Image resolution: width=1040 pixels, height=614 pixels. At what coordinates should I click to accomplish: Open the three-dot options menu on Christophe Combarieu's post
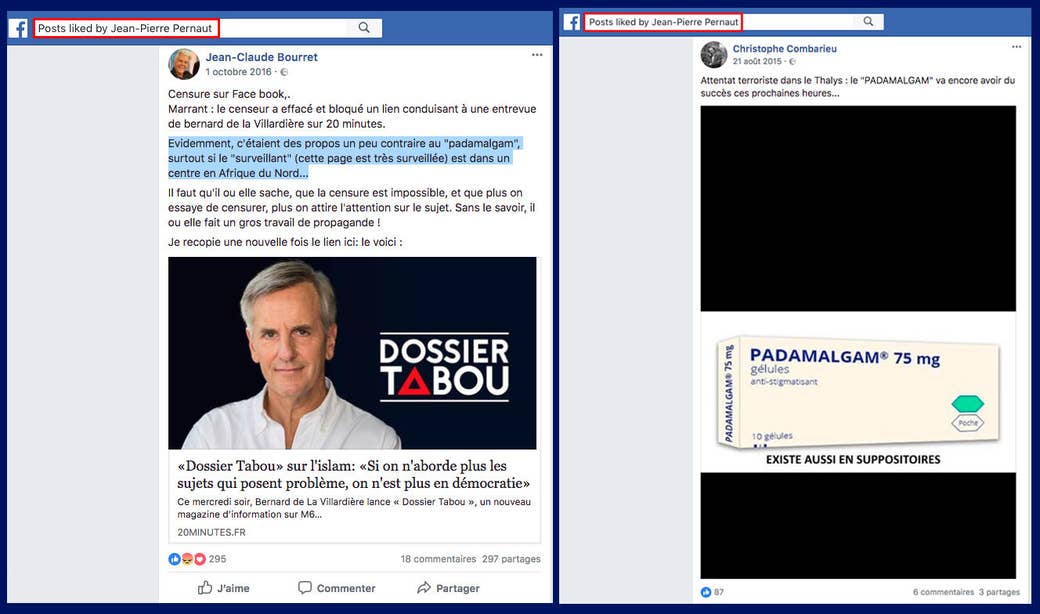tap(1016, 46)
